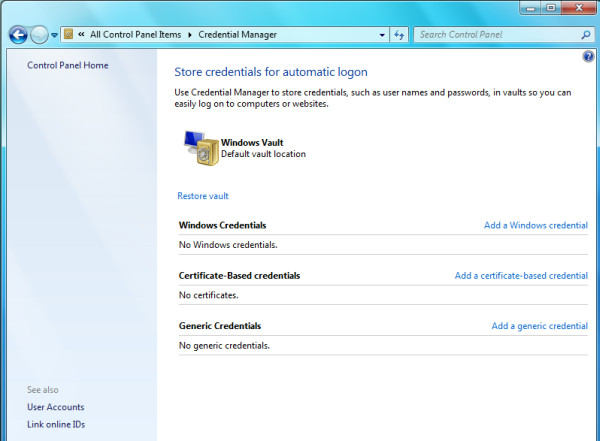Image resolution: width=600 pixels, height=441 pixels.
Task: Click 'No Windows credentials.' text
Action: click(228, 245)
